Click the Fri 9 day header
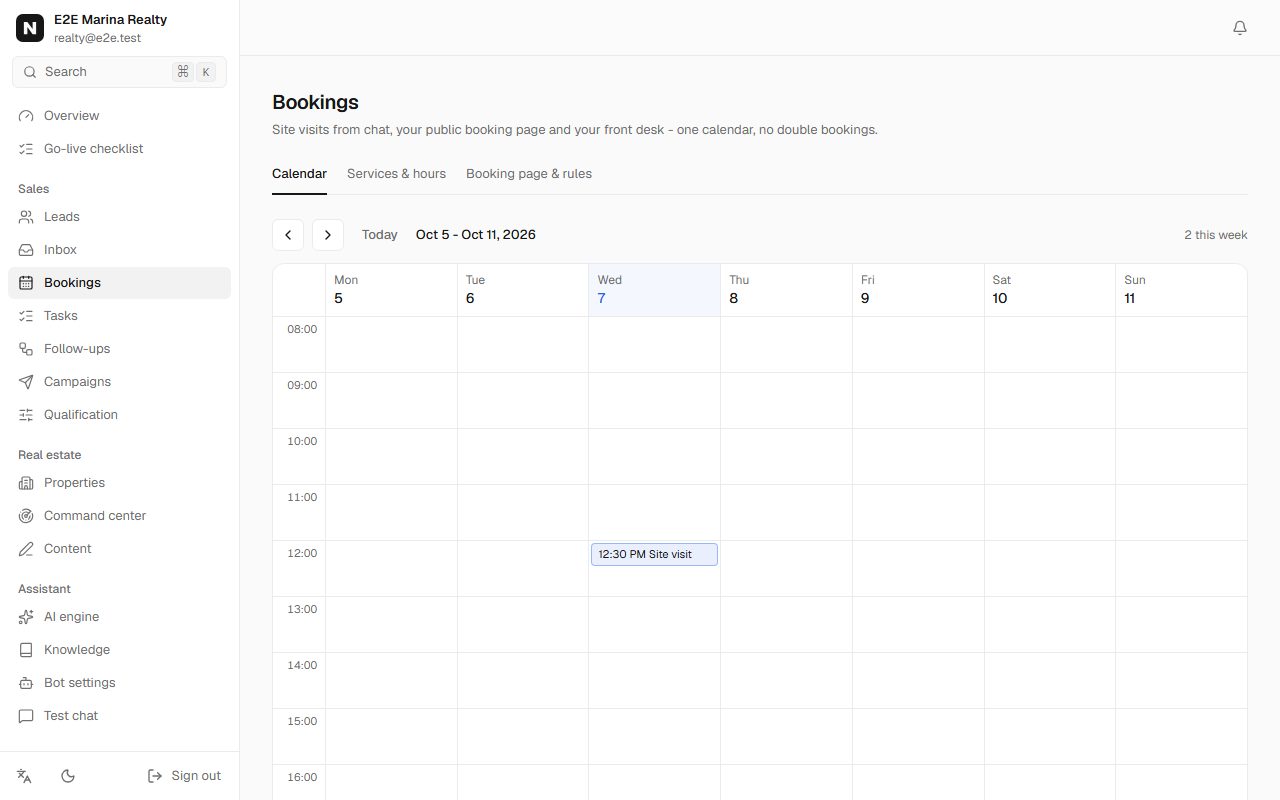 pyautogui.click(x=918, y=290)
